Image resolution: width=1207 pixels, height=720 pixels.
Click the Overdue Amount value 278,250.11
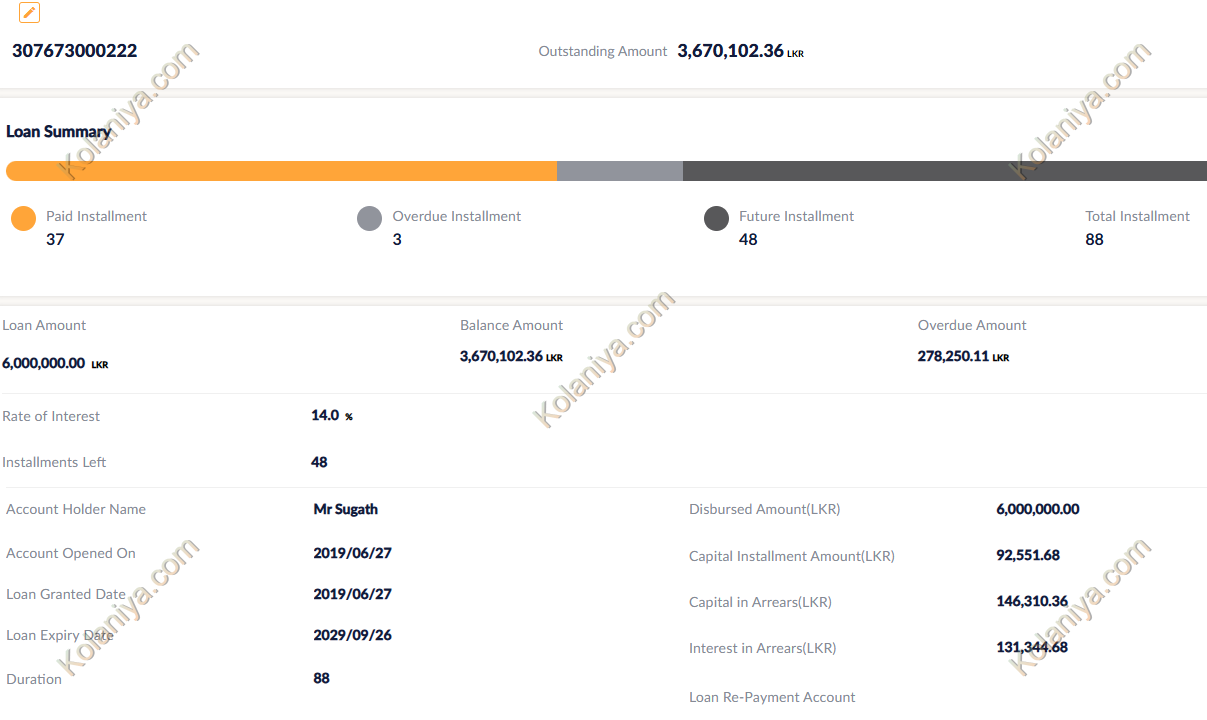[953, 356]
